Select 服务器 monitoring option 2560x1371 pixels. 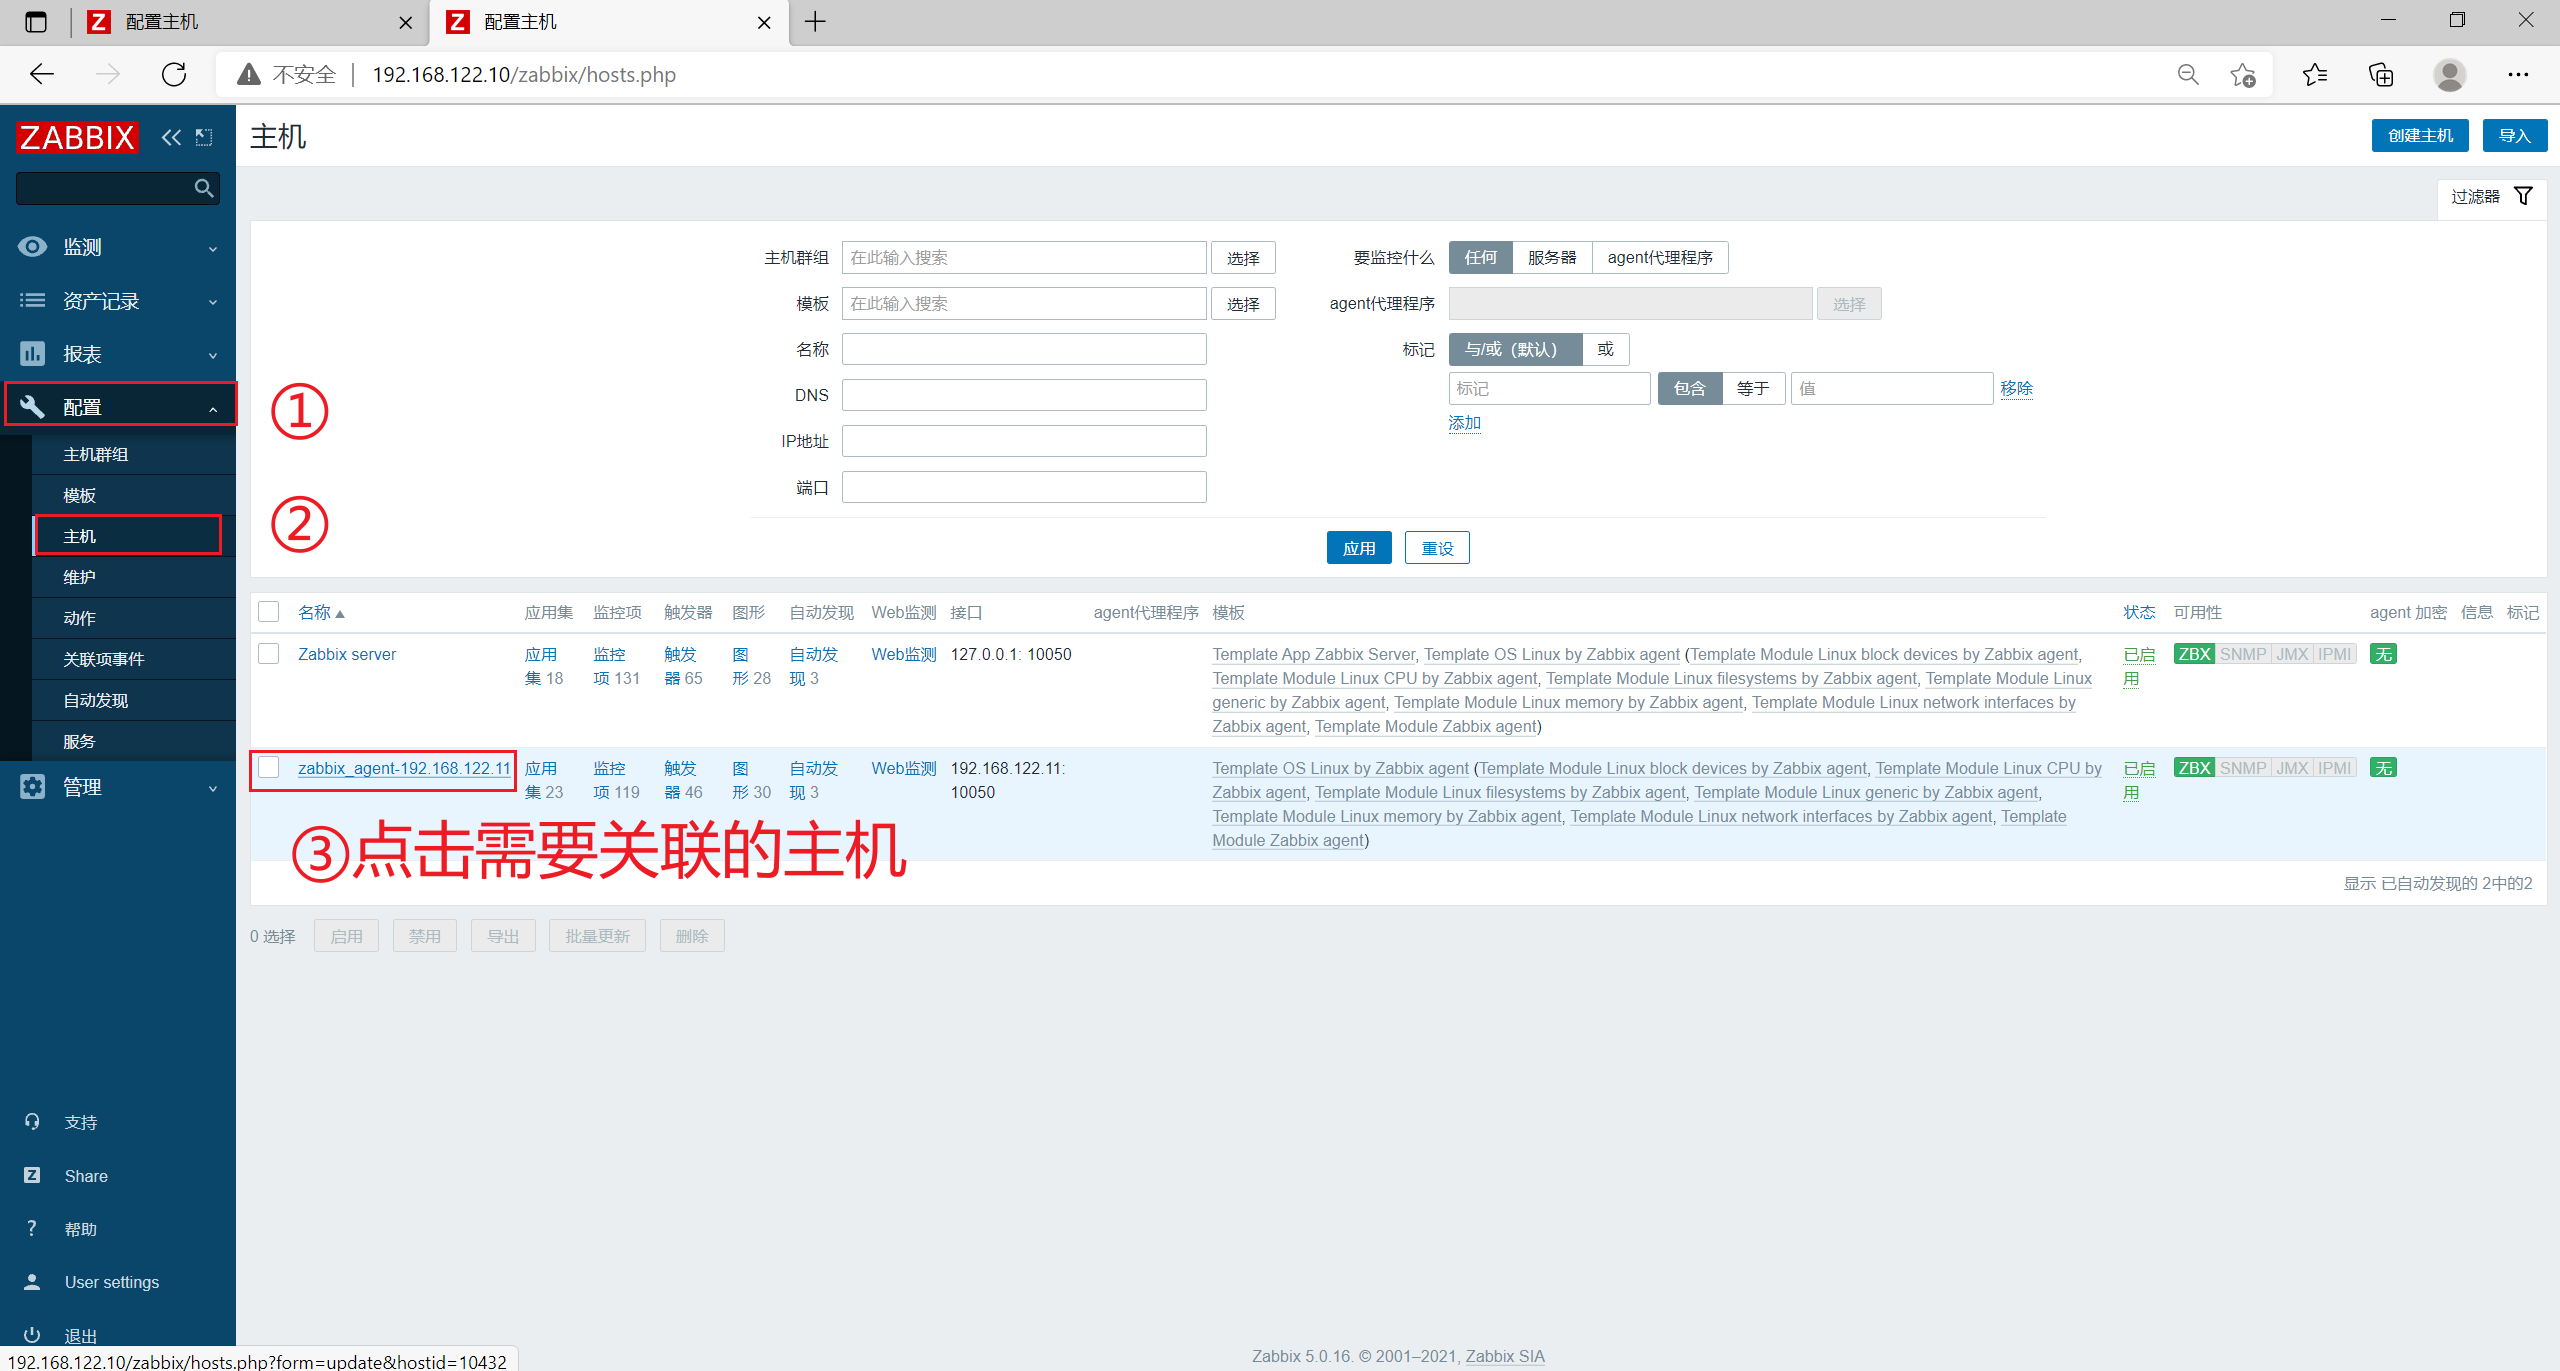[1552, 257]
